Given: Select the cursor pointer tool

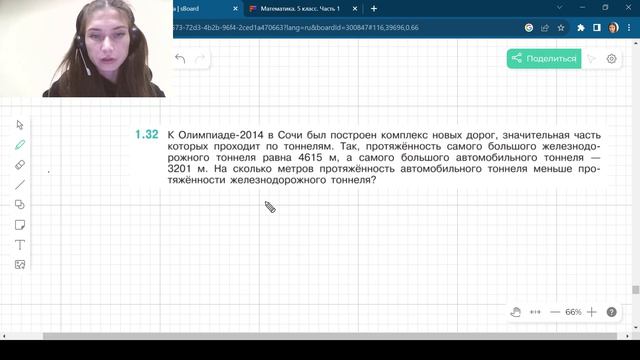Looking at the screenshot, I should tap(20, 125).
